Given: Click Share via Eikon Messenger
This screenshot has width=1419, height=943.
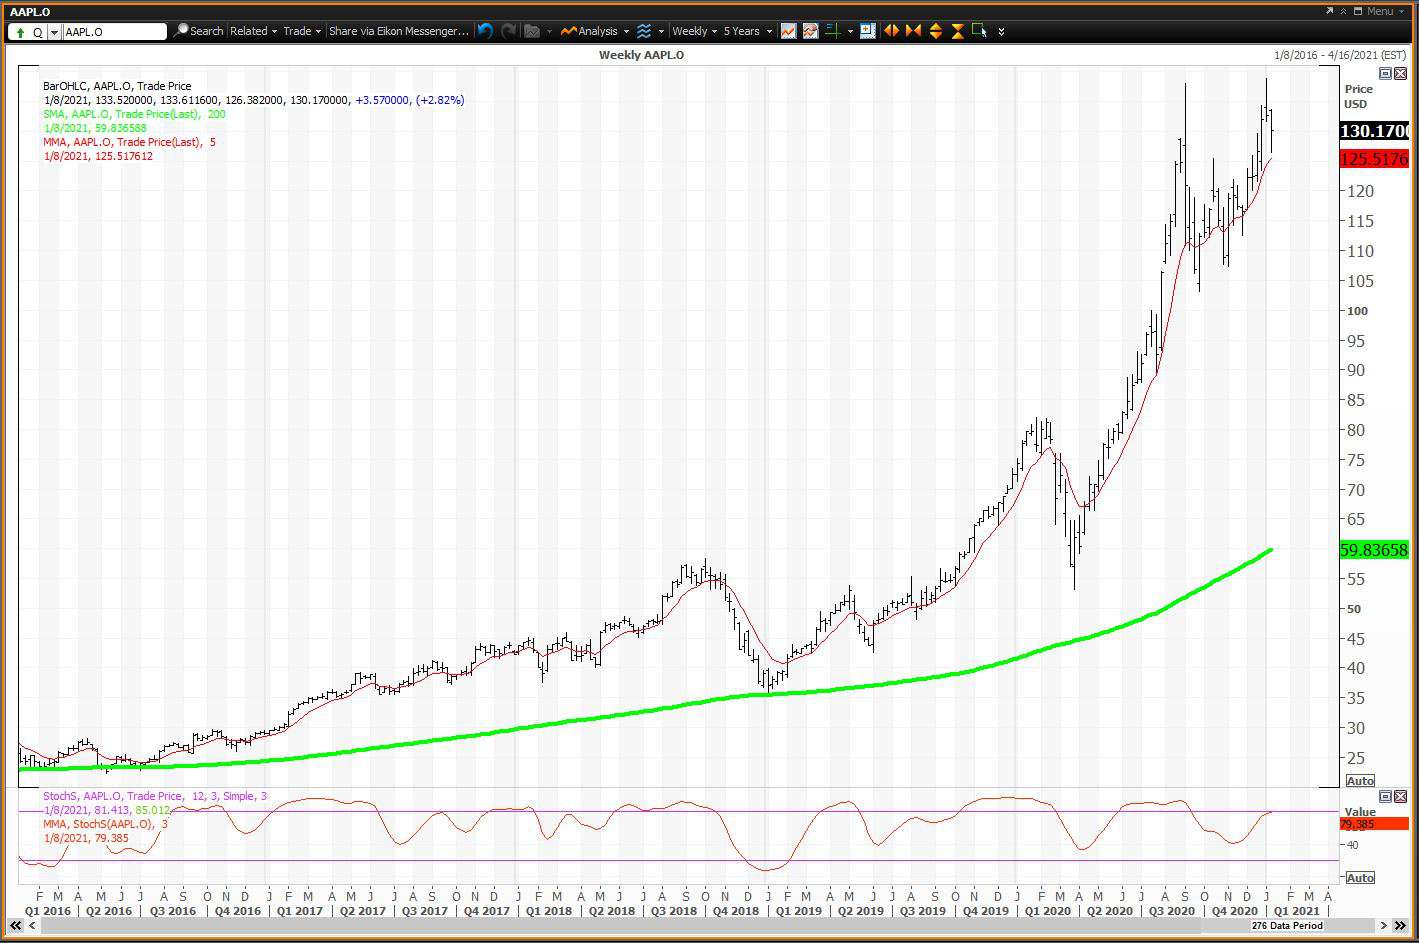Looking at the screenshot, I should pos(399,31).
